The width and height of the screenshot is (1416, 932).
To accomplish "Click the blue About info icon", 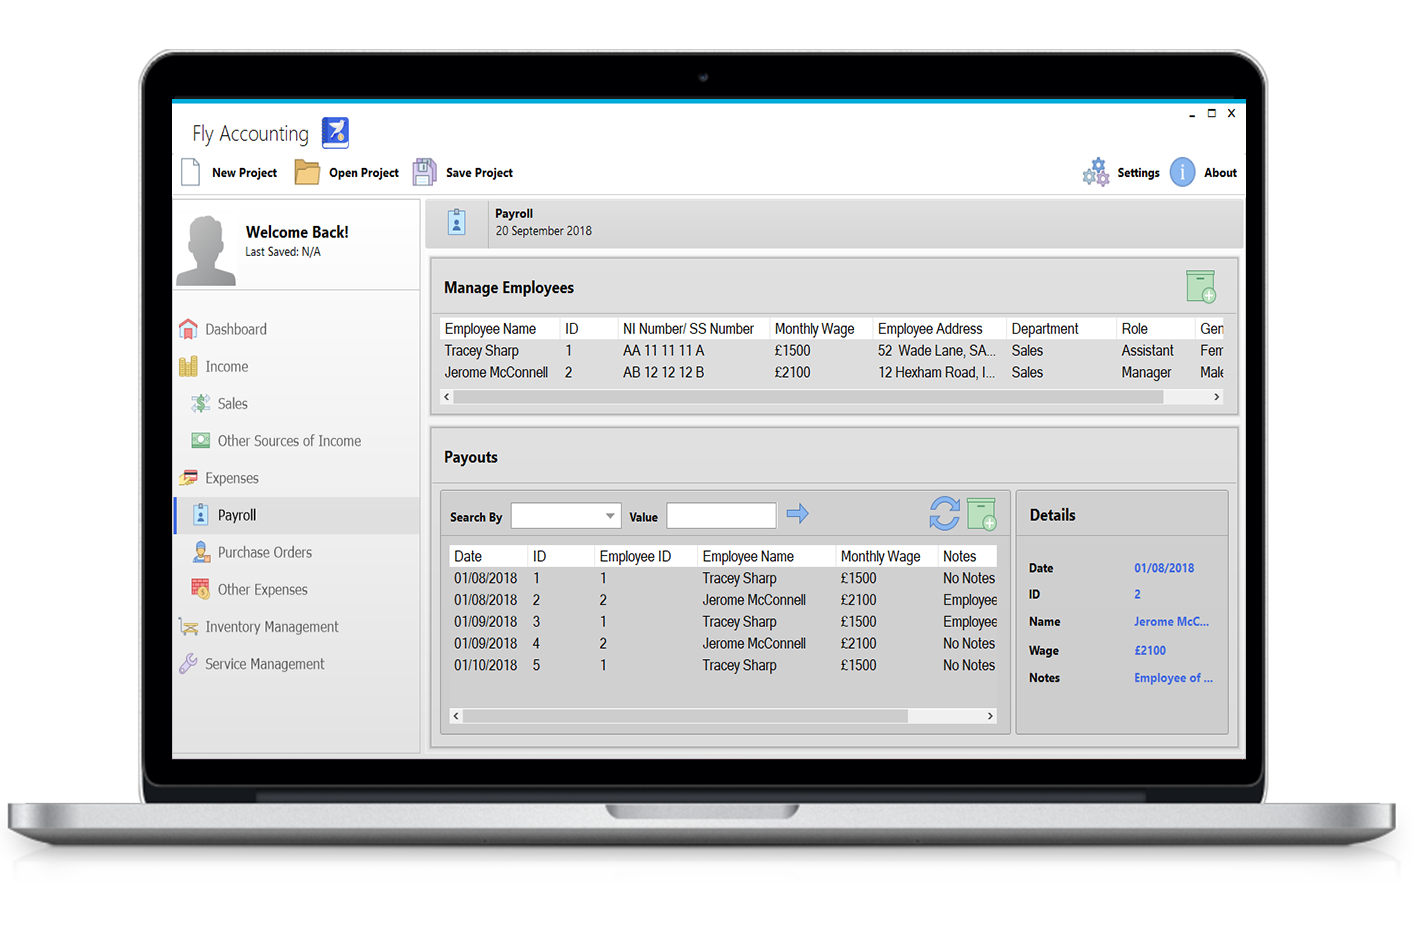I will pyautogui.click(x=1182, y=172).
